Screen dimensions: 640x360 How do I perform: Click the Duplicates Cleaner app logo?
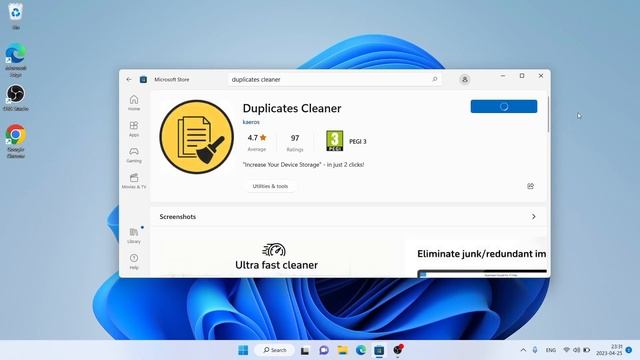(x=196, y=137)
